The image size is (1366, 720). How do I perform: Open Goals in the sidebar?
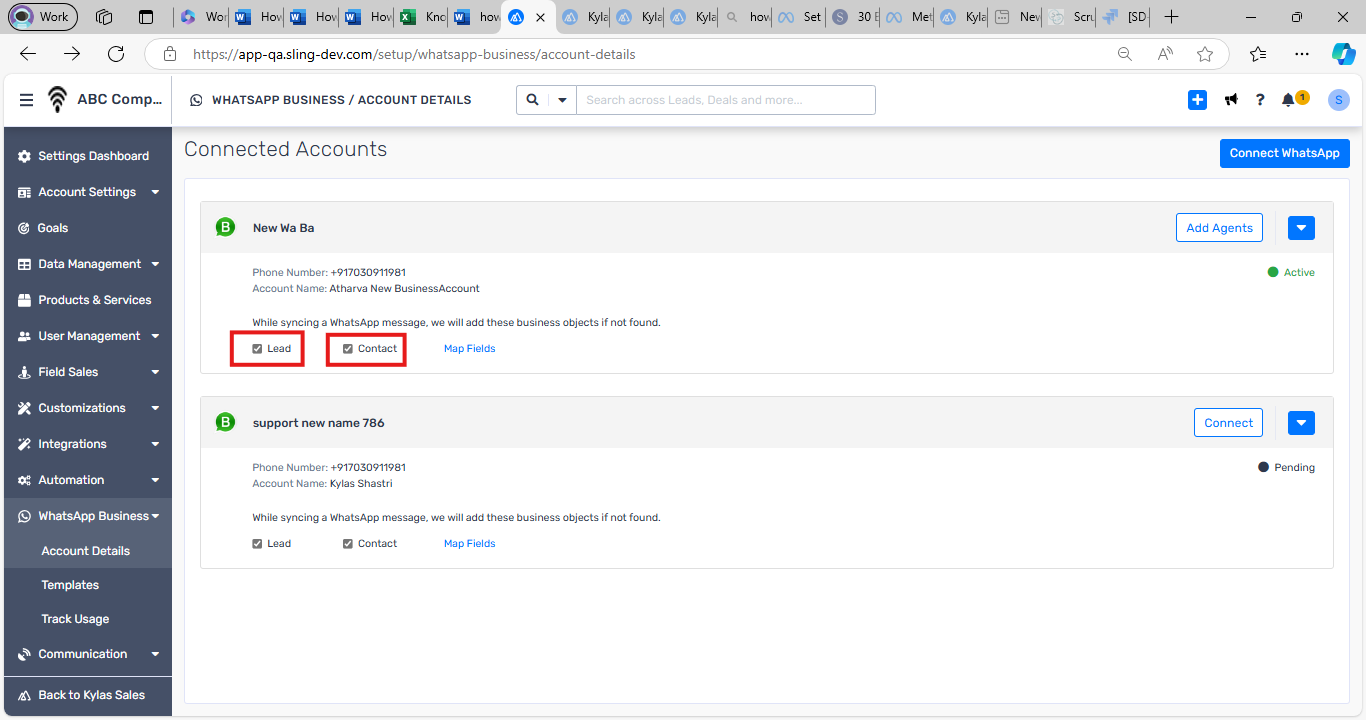coord(88,228)
